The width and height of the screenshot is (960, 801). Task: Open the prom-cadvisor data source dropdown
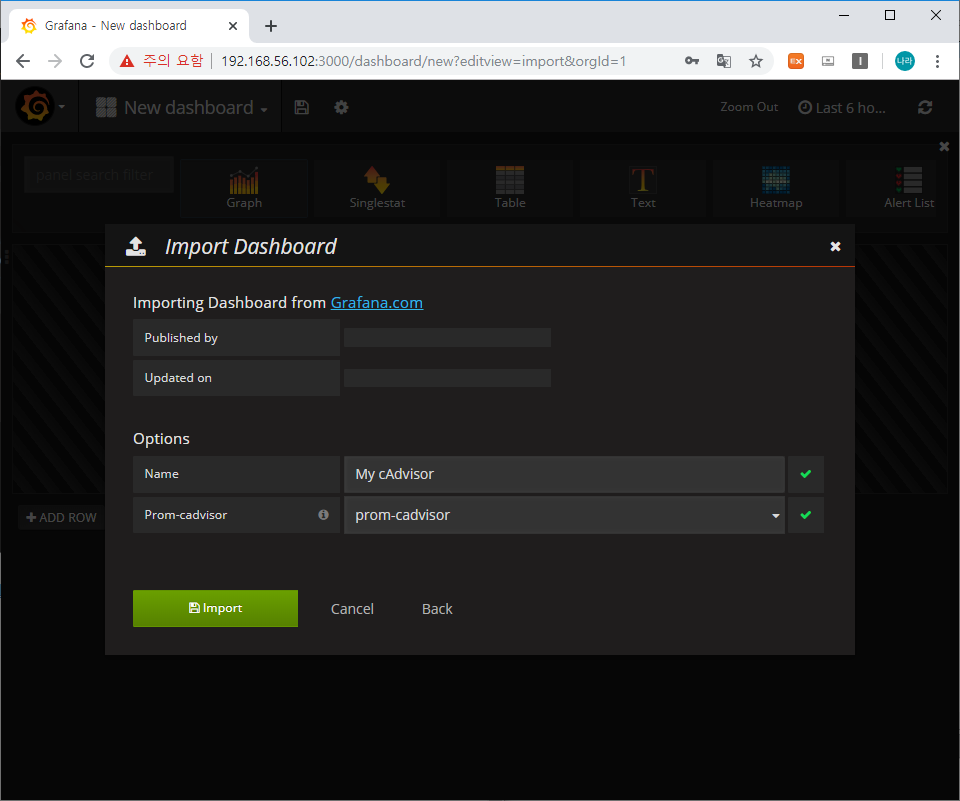(564, 515)
